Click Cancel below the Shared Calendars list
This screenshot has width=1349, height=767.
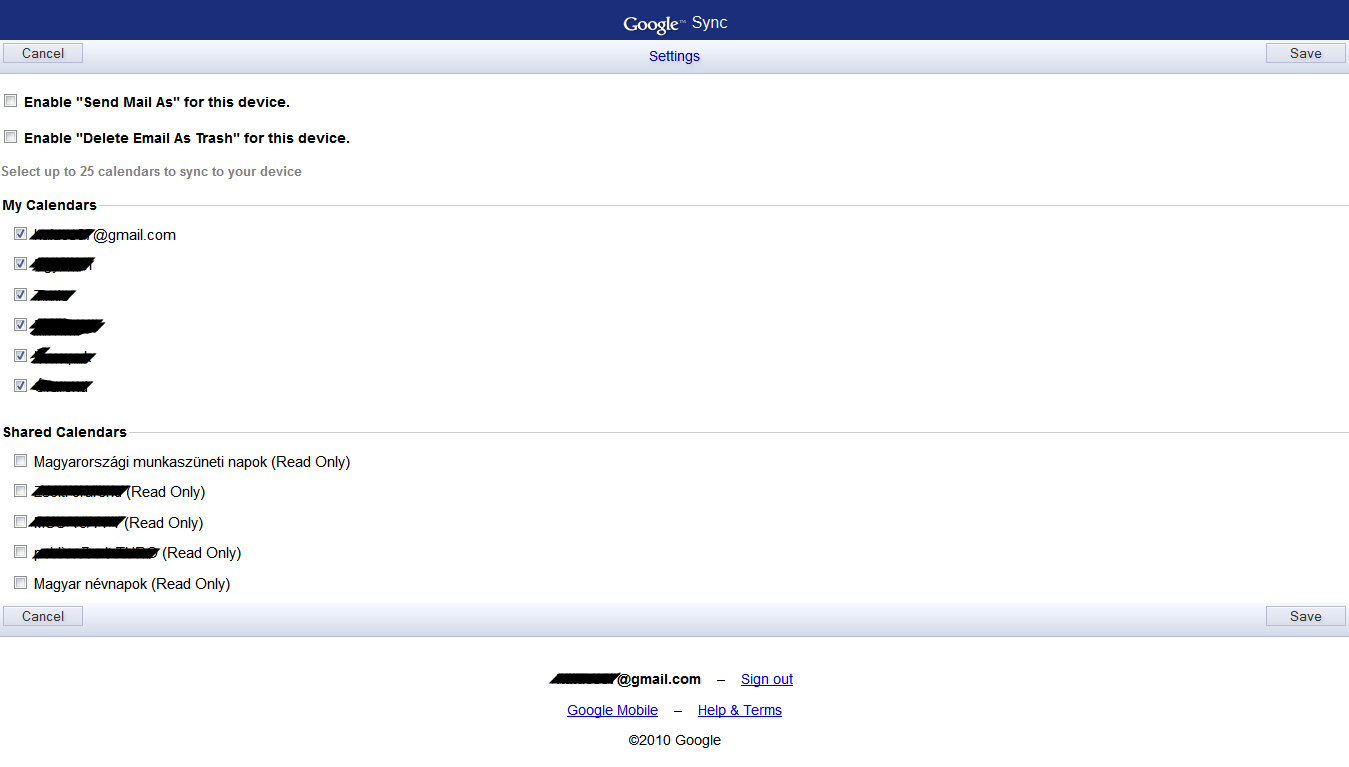tap(43, 616)
